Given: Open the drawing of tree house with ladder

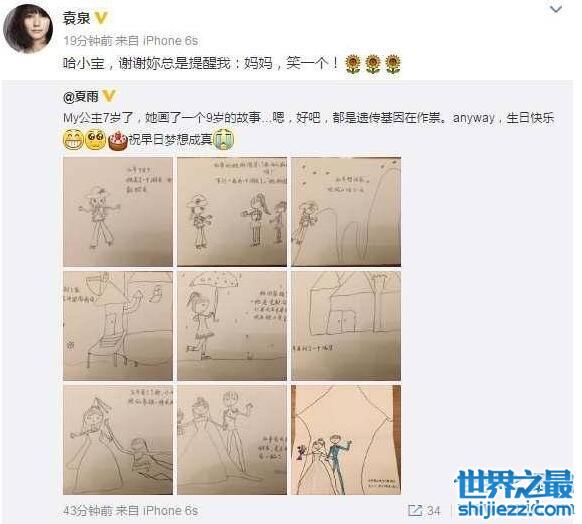Looking at the screenshot, I should [118, 326].
